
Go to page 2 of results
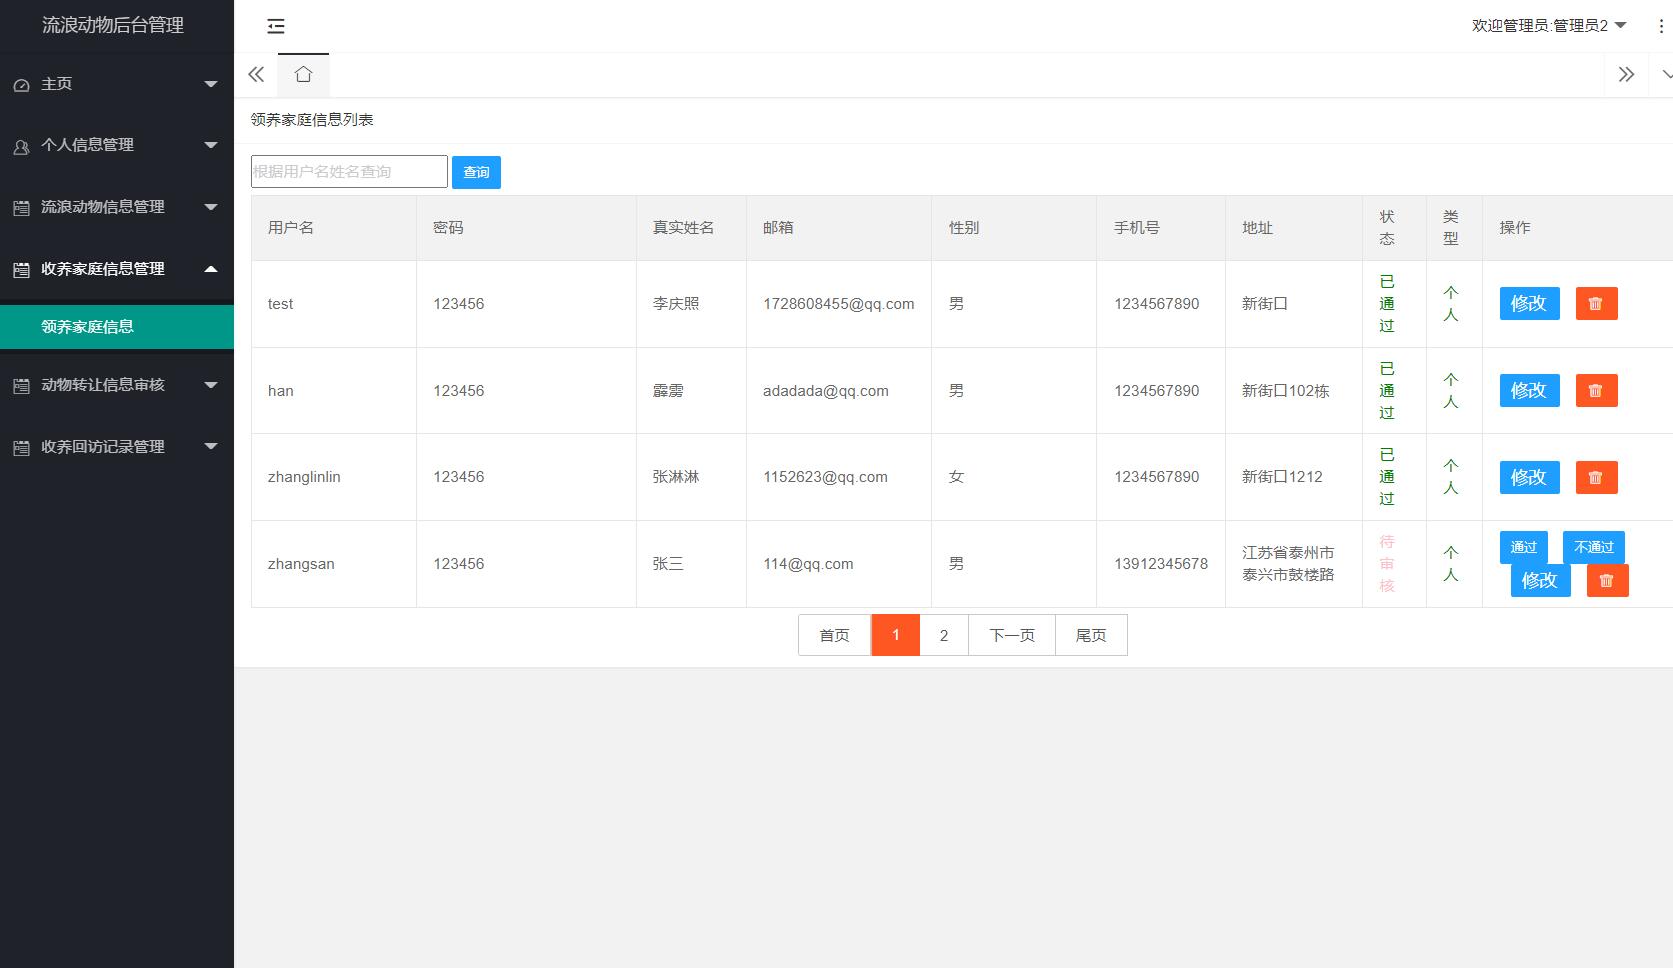pyautogui.click(x=943, y=634)
